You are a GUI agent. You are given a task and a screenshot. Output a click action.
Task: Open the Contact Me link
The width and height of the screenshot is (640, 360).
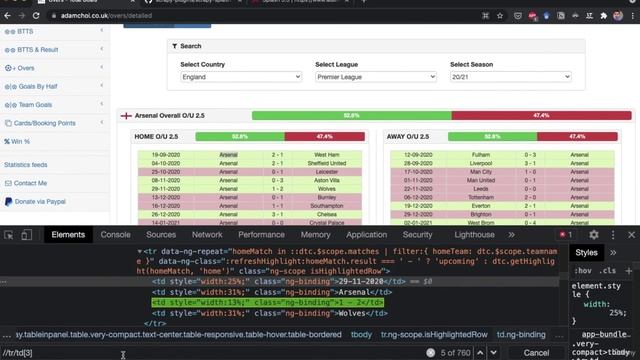pyautogui.click(x=26, y=183)
